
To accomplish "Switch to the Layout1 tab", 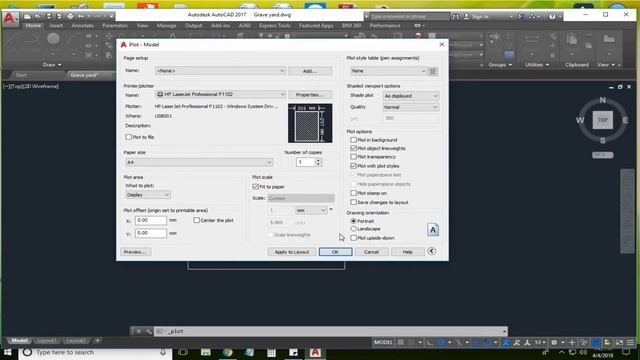I will pyautogui.click(x=47, y=340).
